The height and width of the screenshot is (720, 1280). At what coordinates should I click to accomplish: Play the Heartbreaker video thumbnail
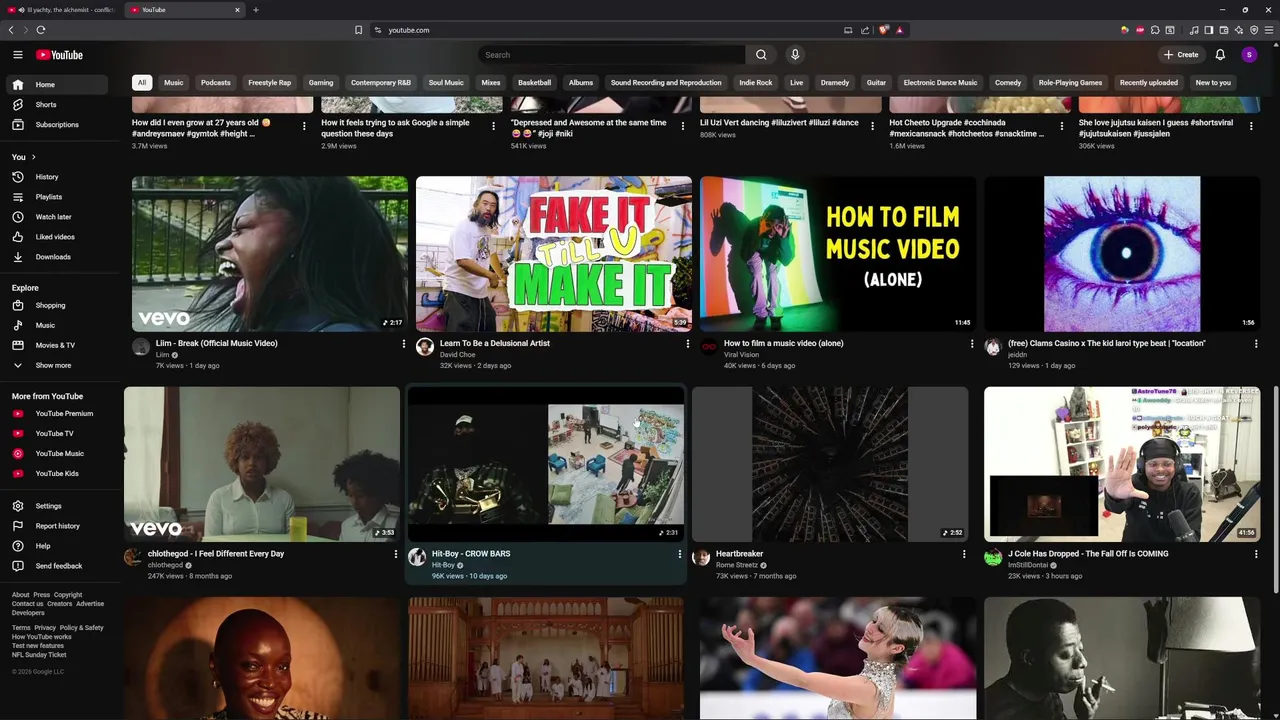[830, 464]
